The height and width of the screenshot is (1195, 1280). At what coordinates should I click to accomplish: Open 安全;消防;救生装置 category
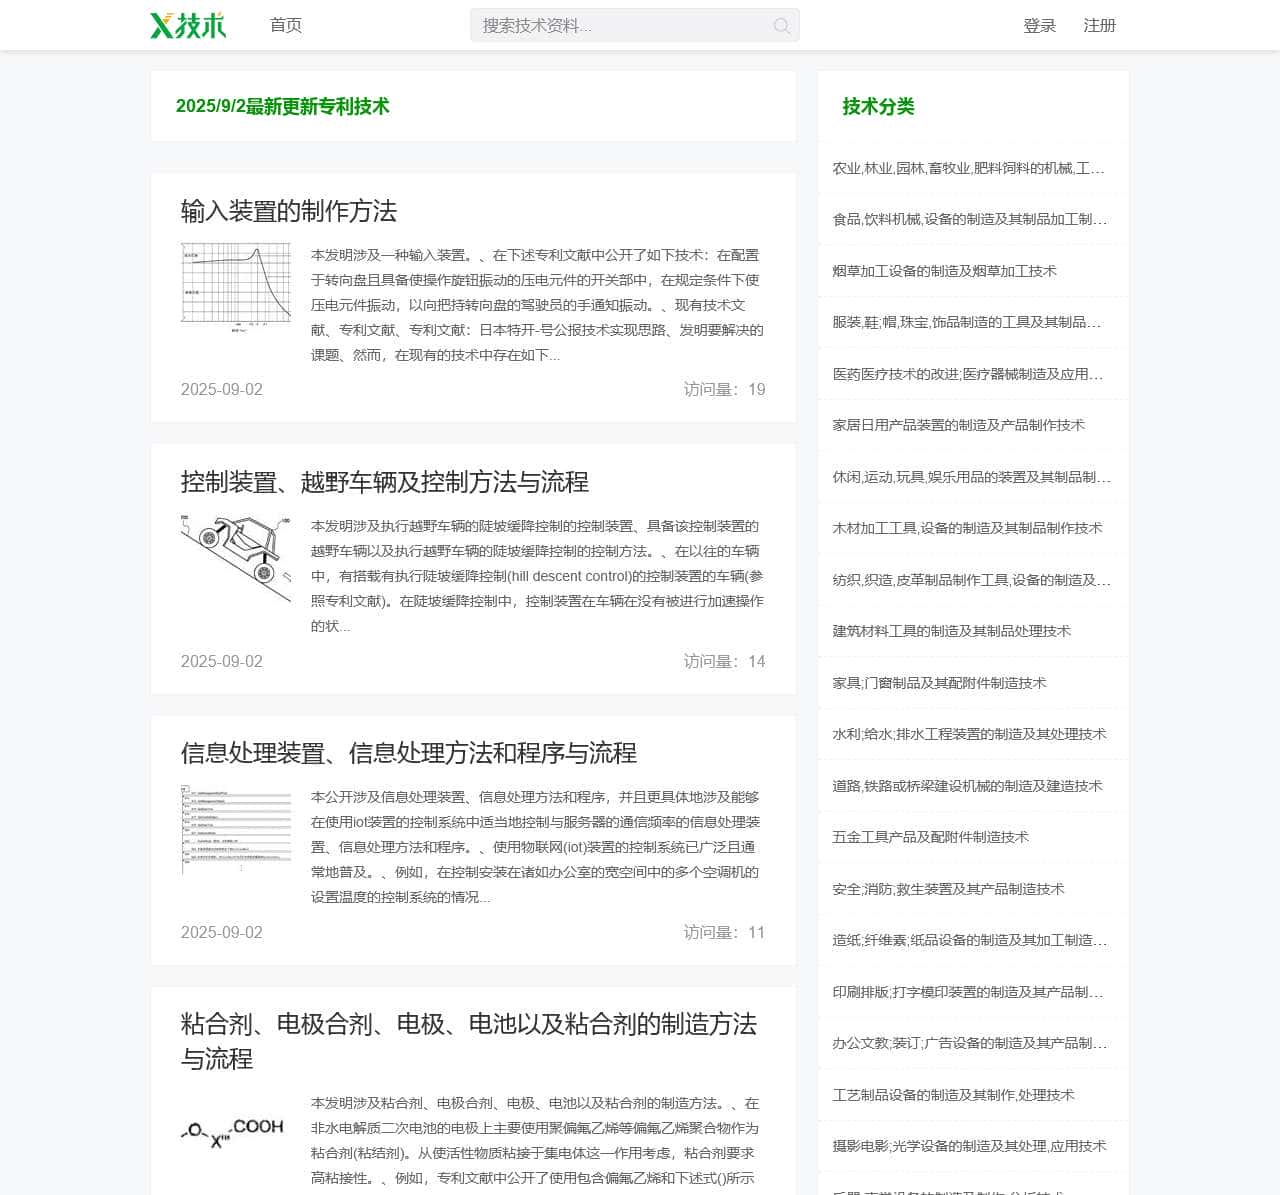[x=948, y=889]
